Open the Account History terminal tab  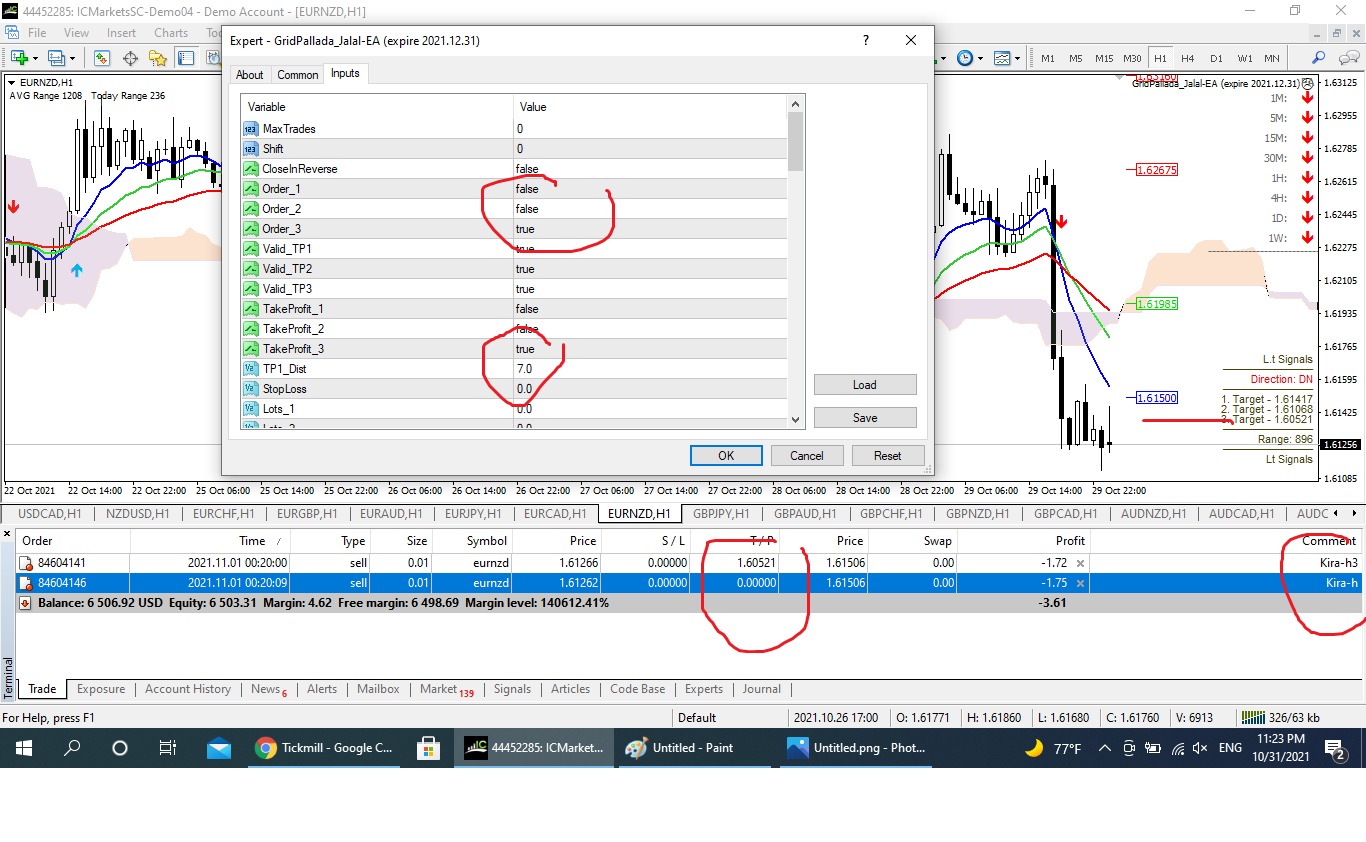coord(187,689)
